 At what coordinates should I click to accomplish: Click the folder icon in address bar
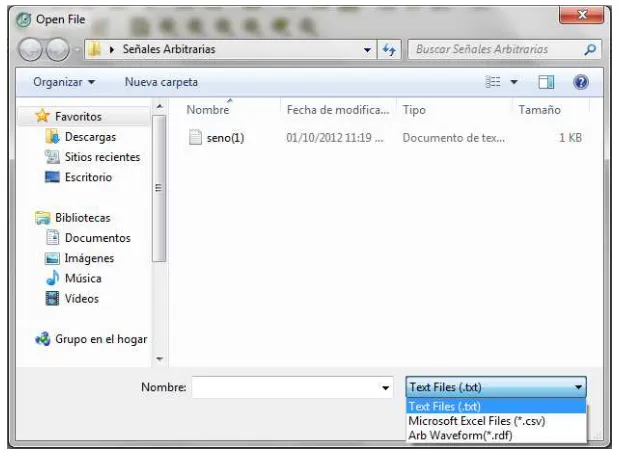[x=95, y=49]
